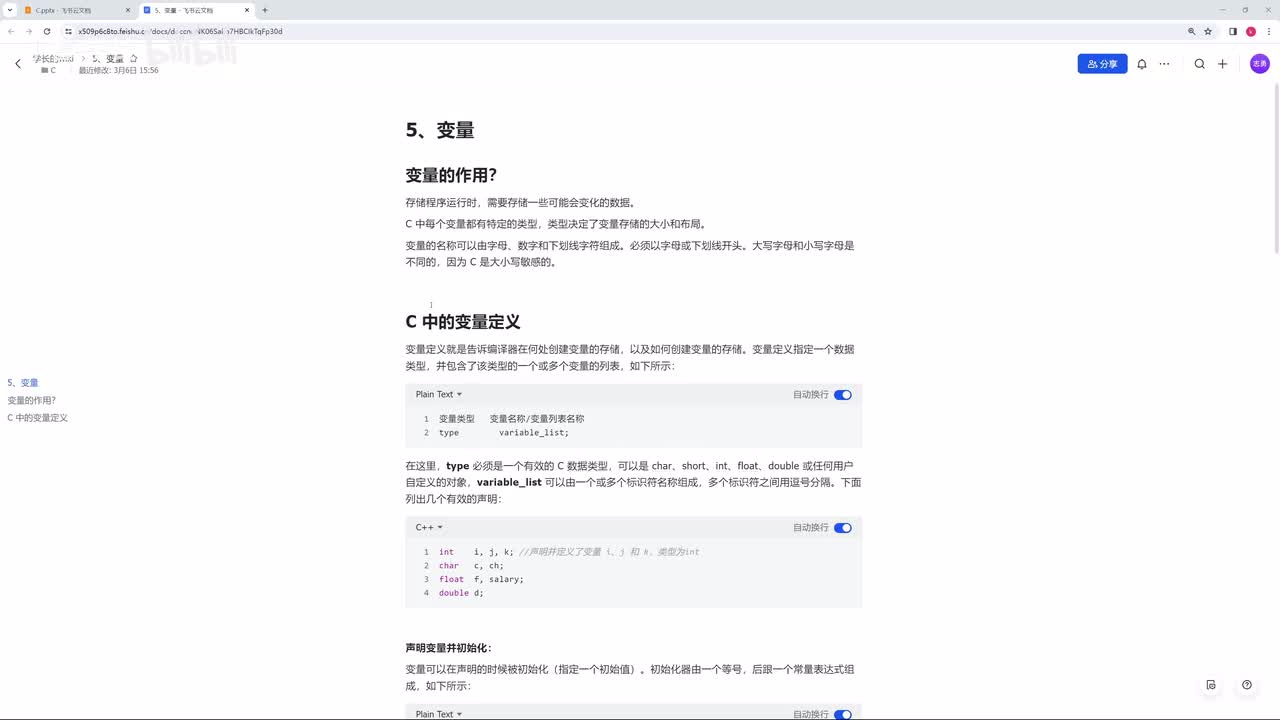The width and height of the screenshot is (1280, 720).
Task: Open the Feishu document search
Action: (x=1200, y=64)
